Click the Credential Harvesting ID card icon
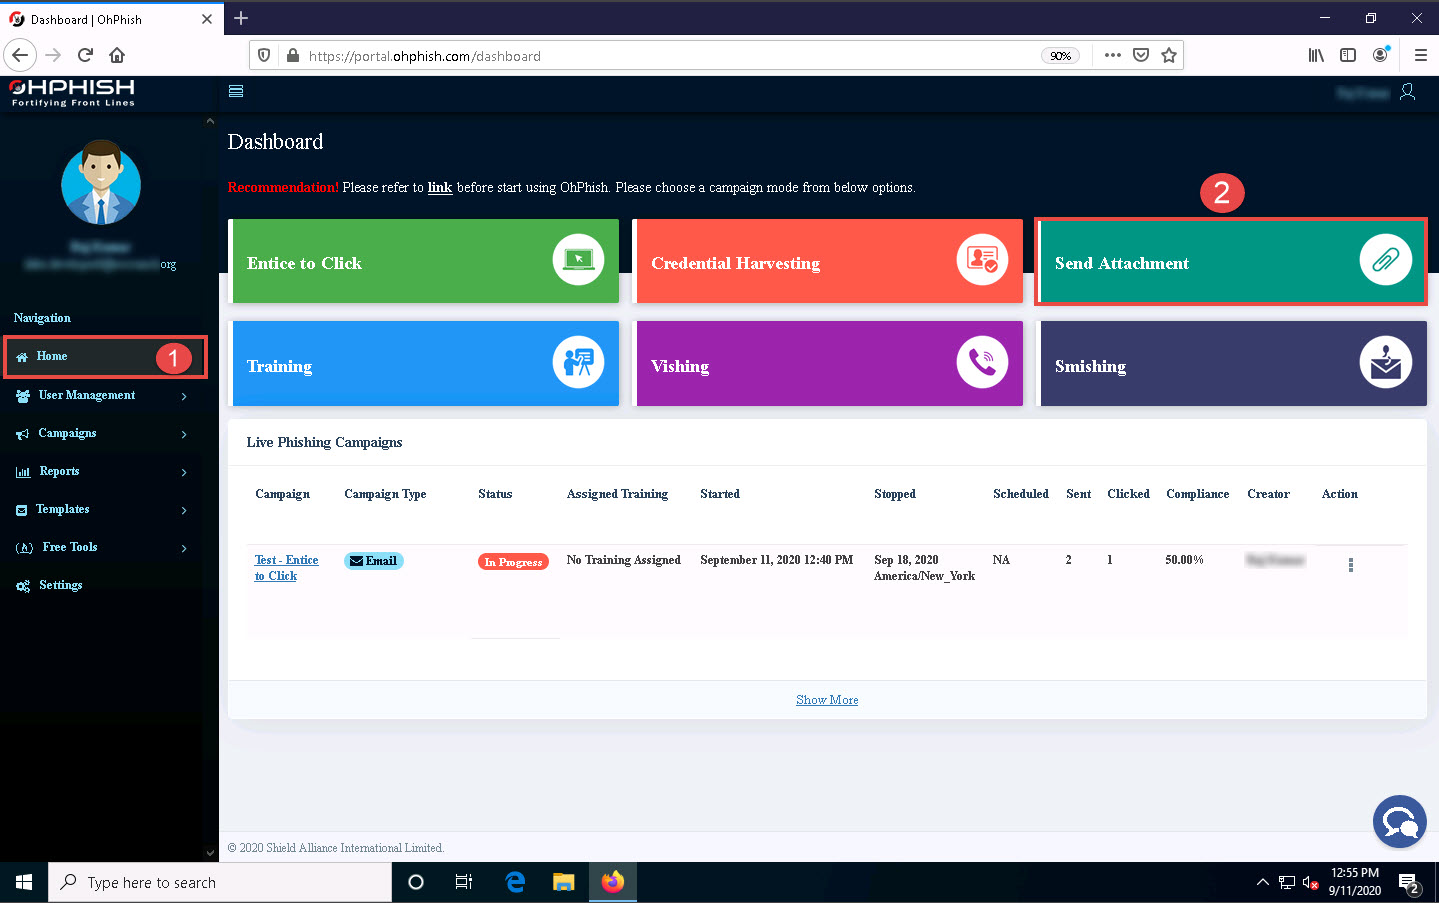 coord(982,260)
